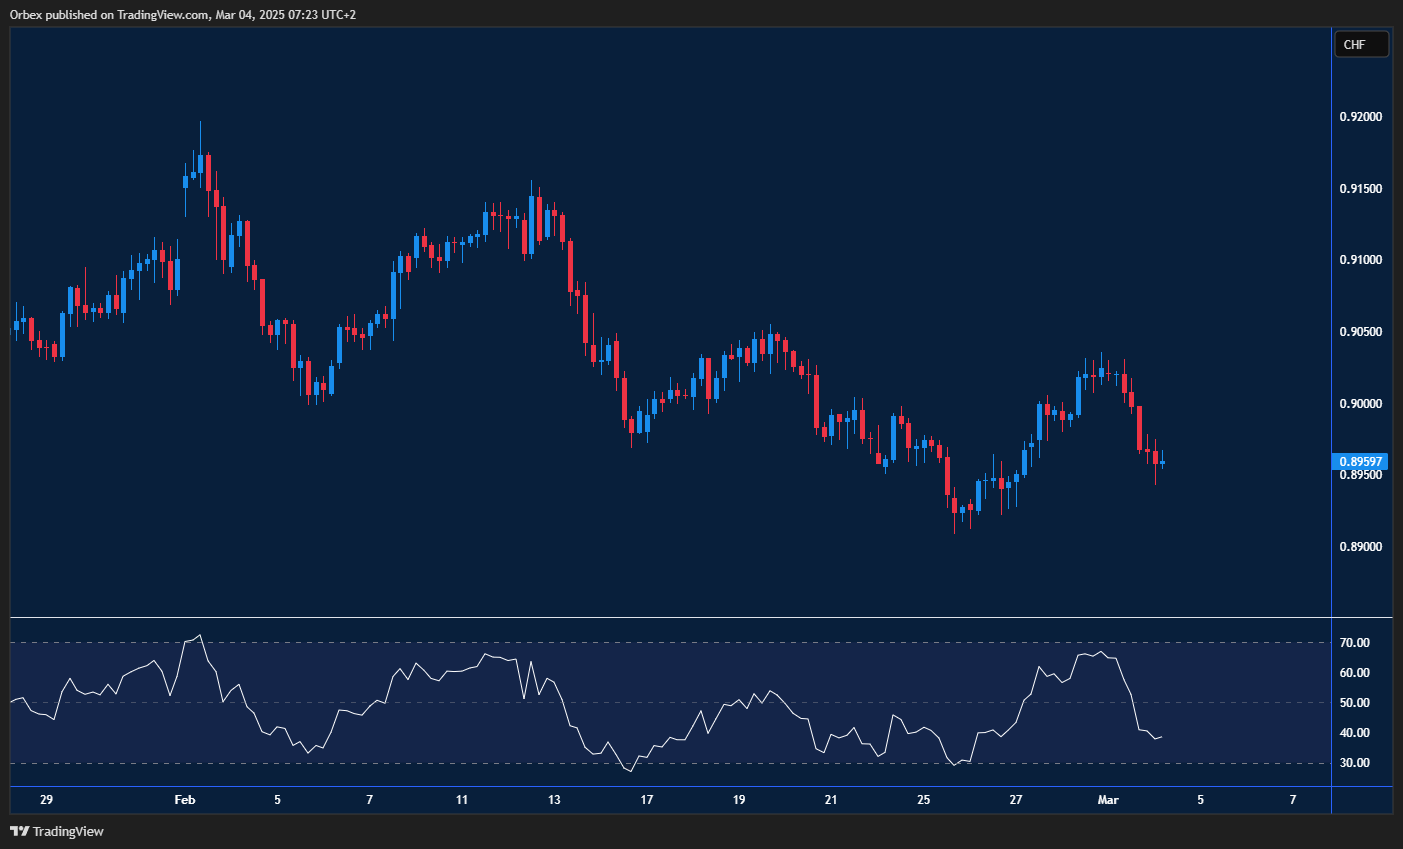Select the last candlestick on the chart
This screenshot has height=849, width=1403.
[1161, 462]
